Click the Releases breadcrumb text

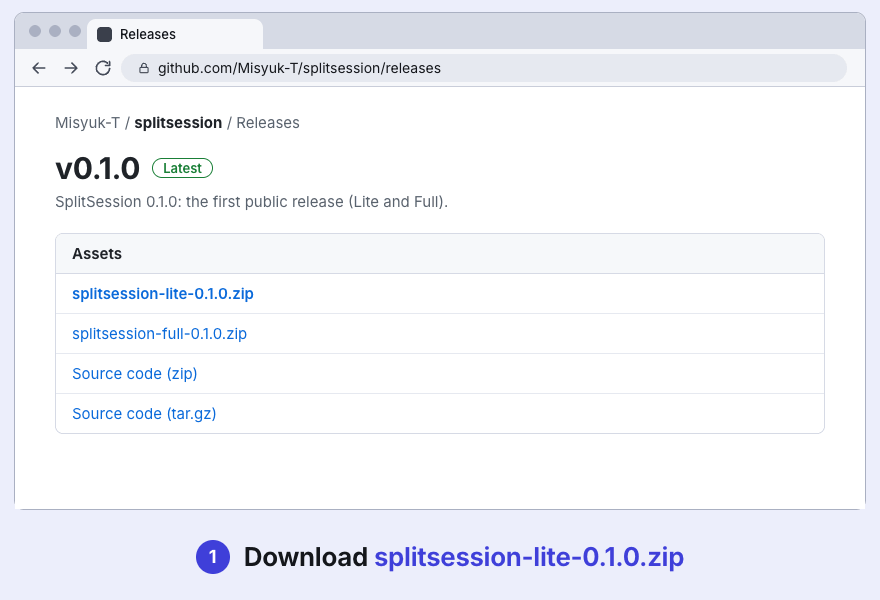pos(268,123)
